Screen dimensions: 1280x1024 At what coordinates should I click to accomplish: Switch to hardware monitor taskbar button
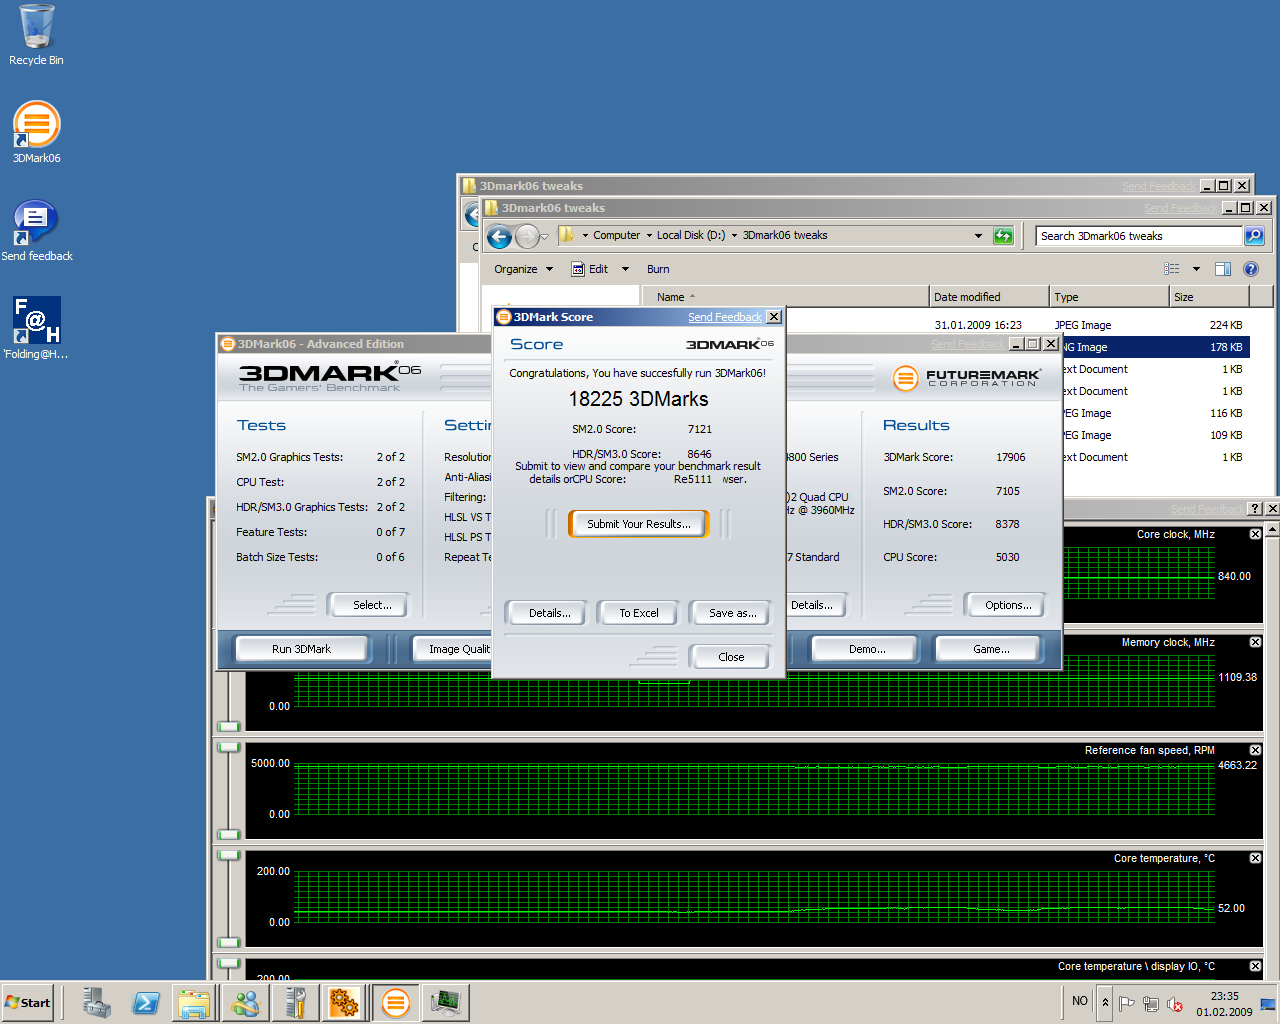pyautogui.click(x=445, y=1002)
